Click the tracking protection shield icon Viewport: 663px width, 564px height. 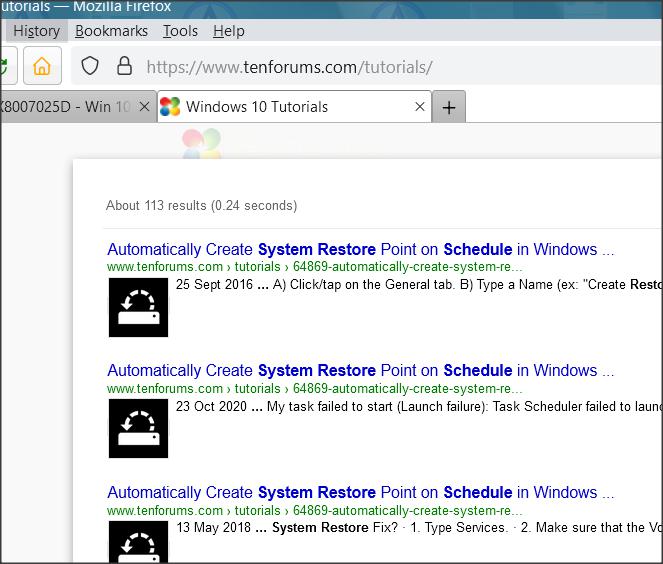(90, 66)
